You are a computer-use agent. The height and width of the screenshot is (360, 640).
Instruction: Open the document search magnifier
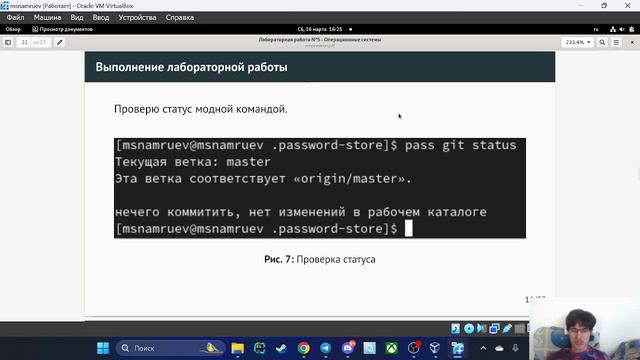(602, 42)
